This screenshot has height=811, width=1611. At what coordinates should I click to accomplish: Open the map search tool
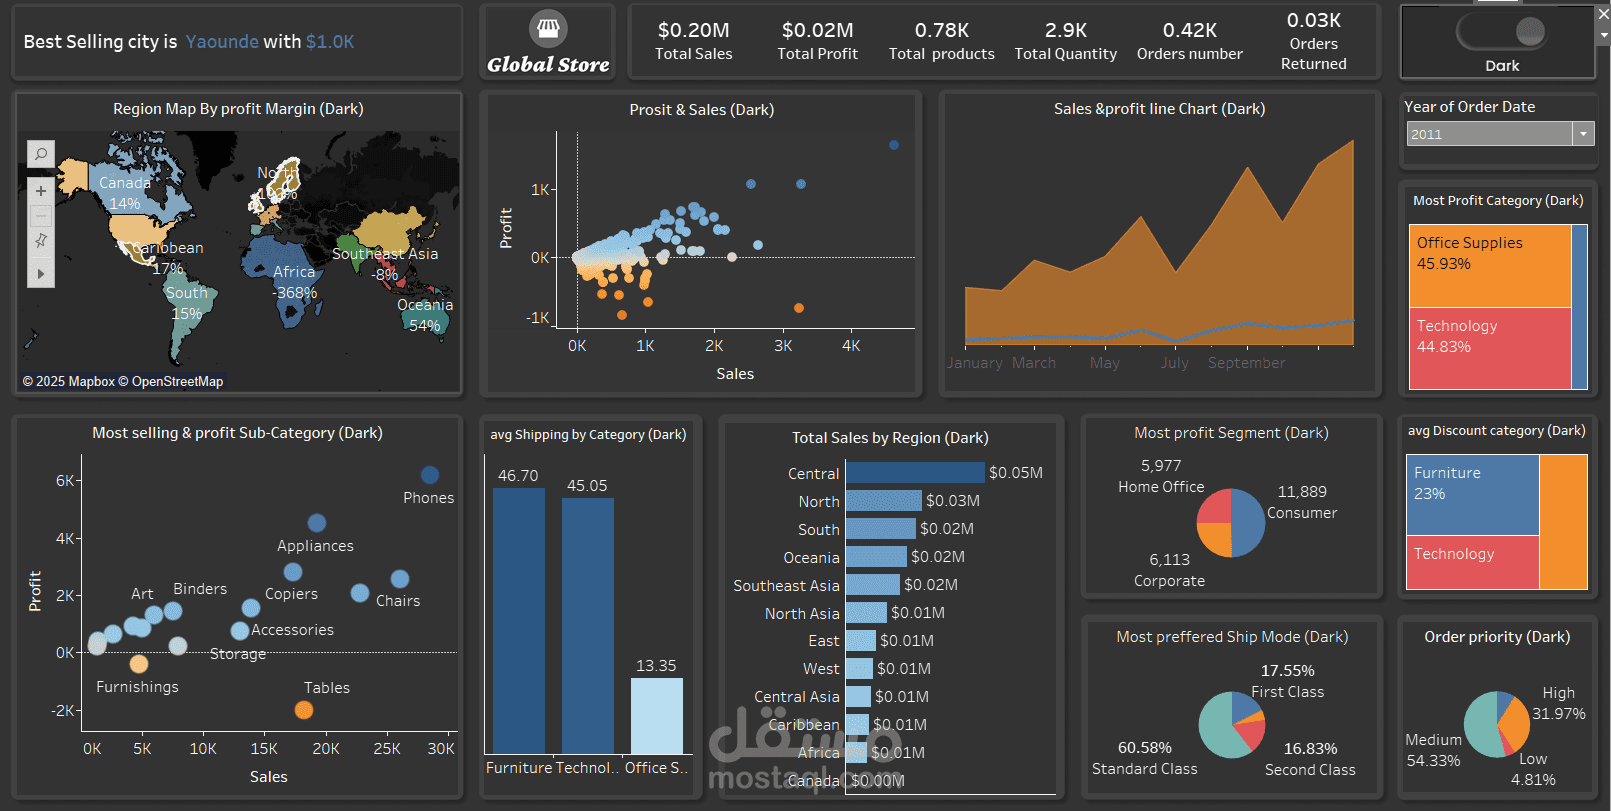tap(41, 154)
